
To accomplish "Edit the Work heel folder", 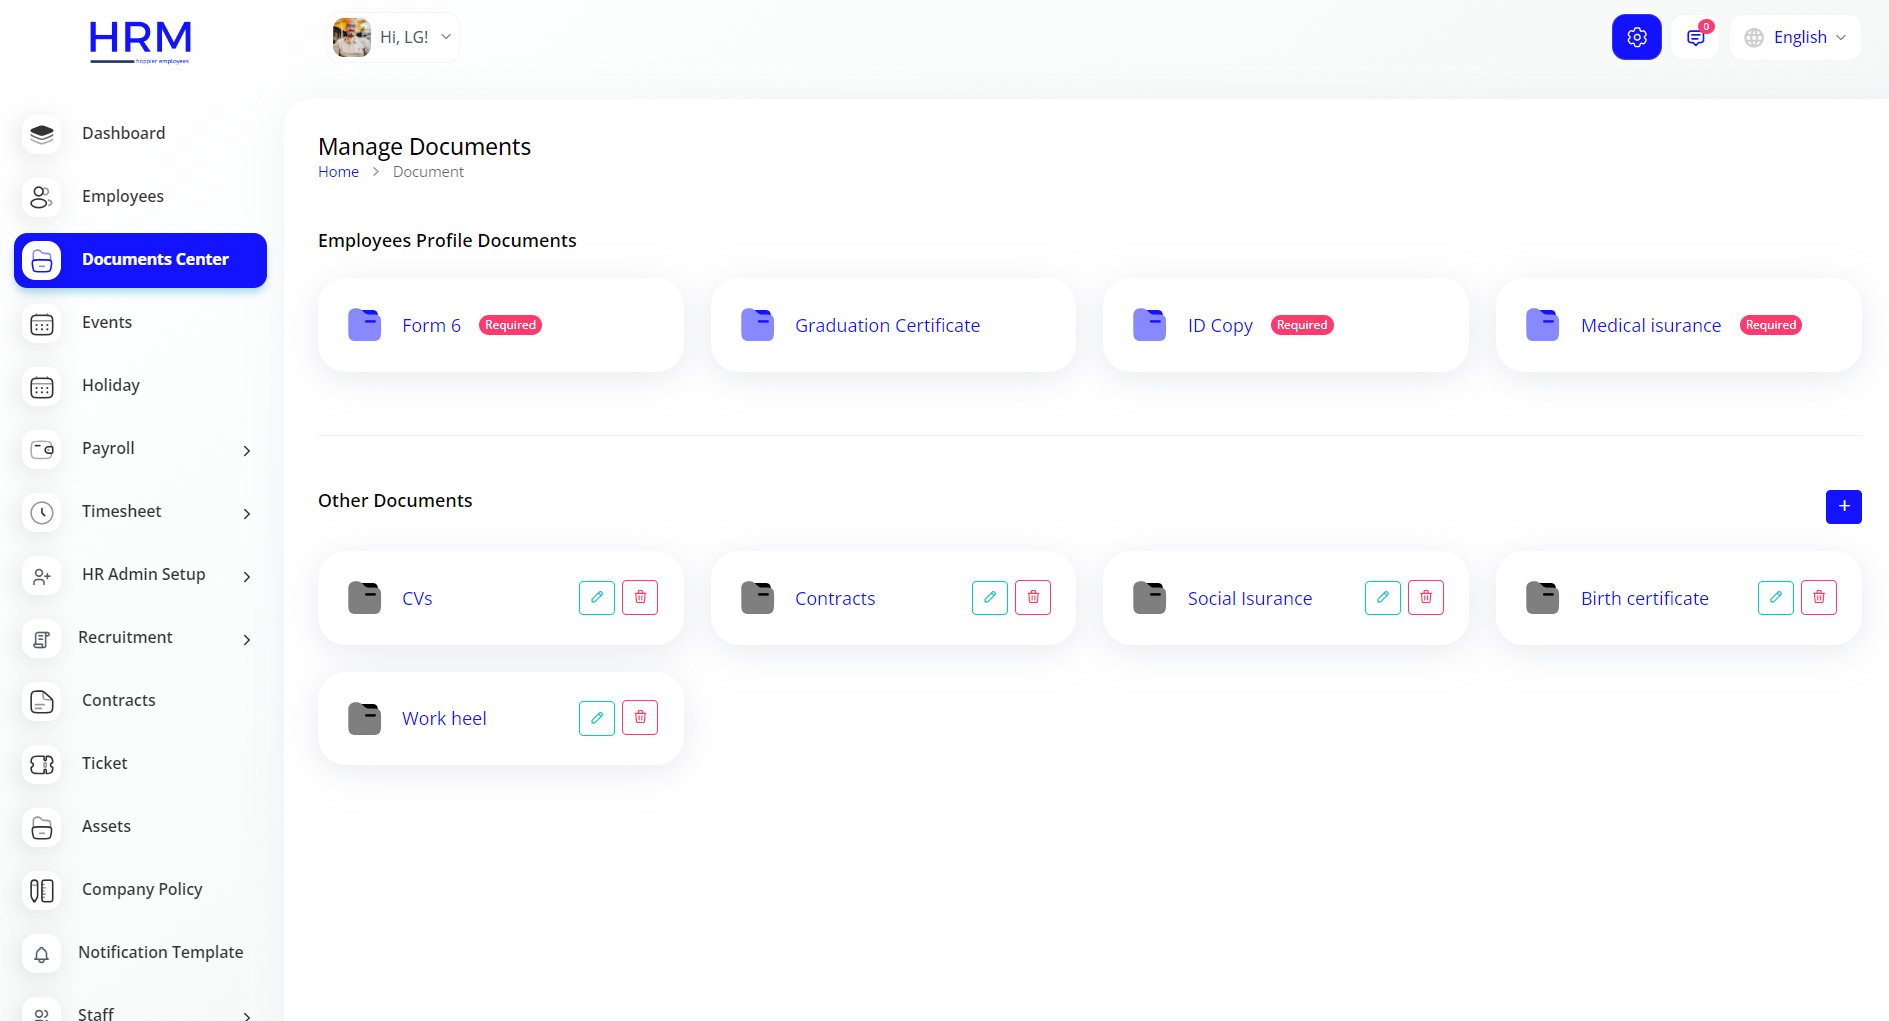I will (597, 718).
